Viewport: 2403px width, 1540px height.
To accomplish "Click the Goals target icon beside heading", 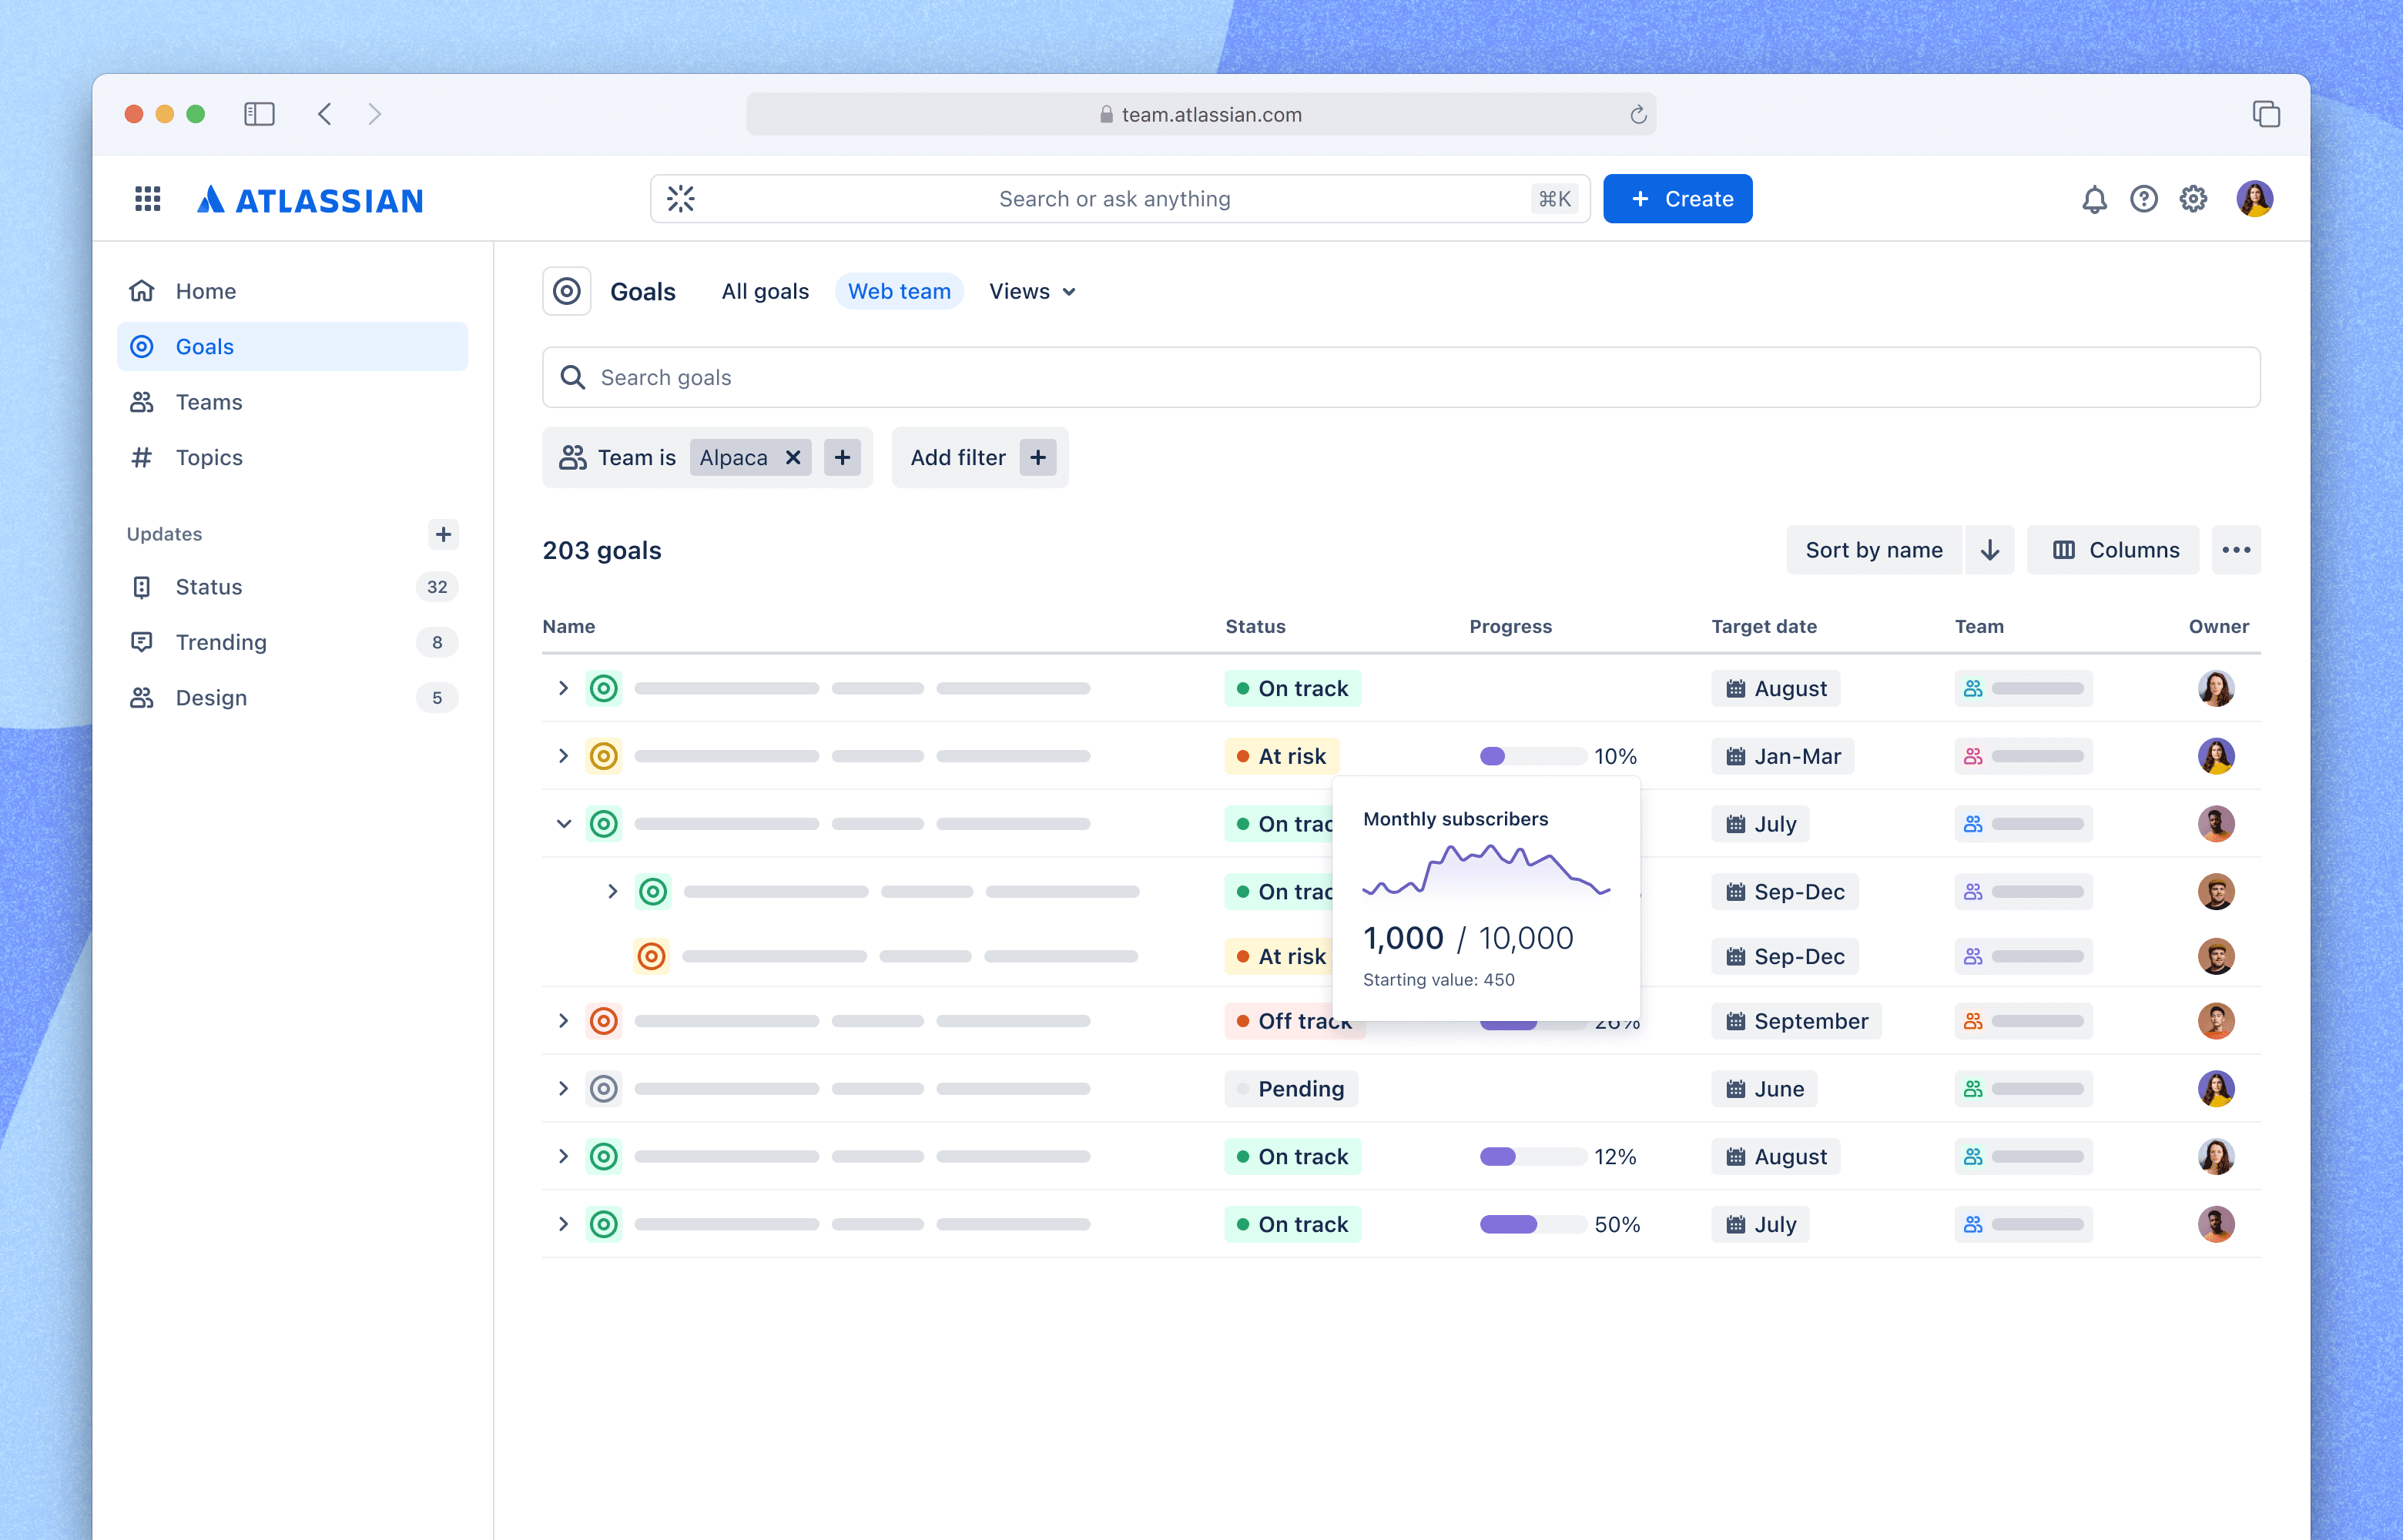I will [567, 291].
